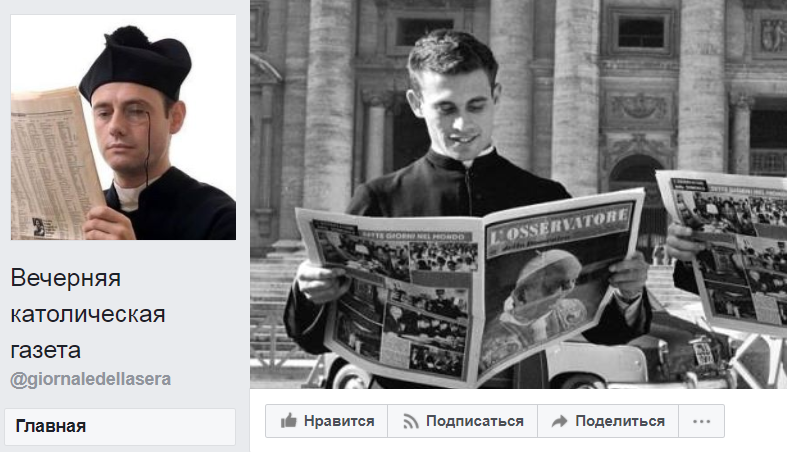The width and height of the screenshot is (787, 452).
Task: Select the Главная tab in the sidebar
Action: tap(120, 426)
